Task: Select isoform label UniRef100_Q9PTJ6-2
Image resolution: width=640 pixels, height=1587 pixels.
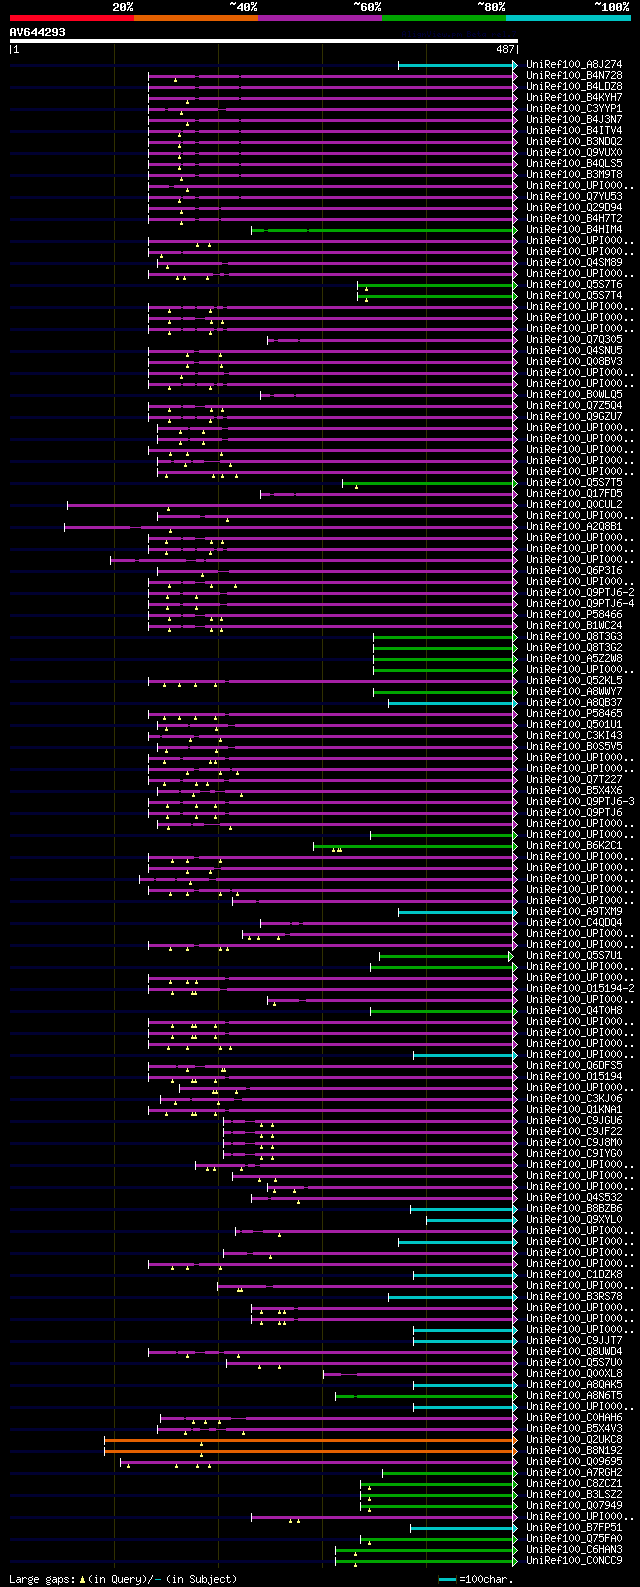Action: coord(580,593)
